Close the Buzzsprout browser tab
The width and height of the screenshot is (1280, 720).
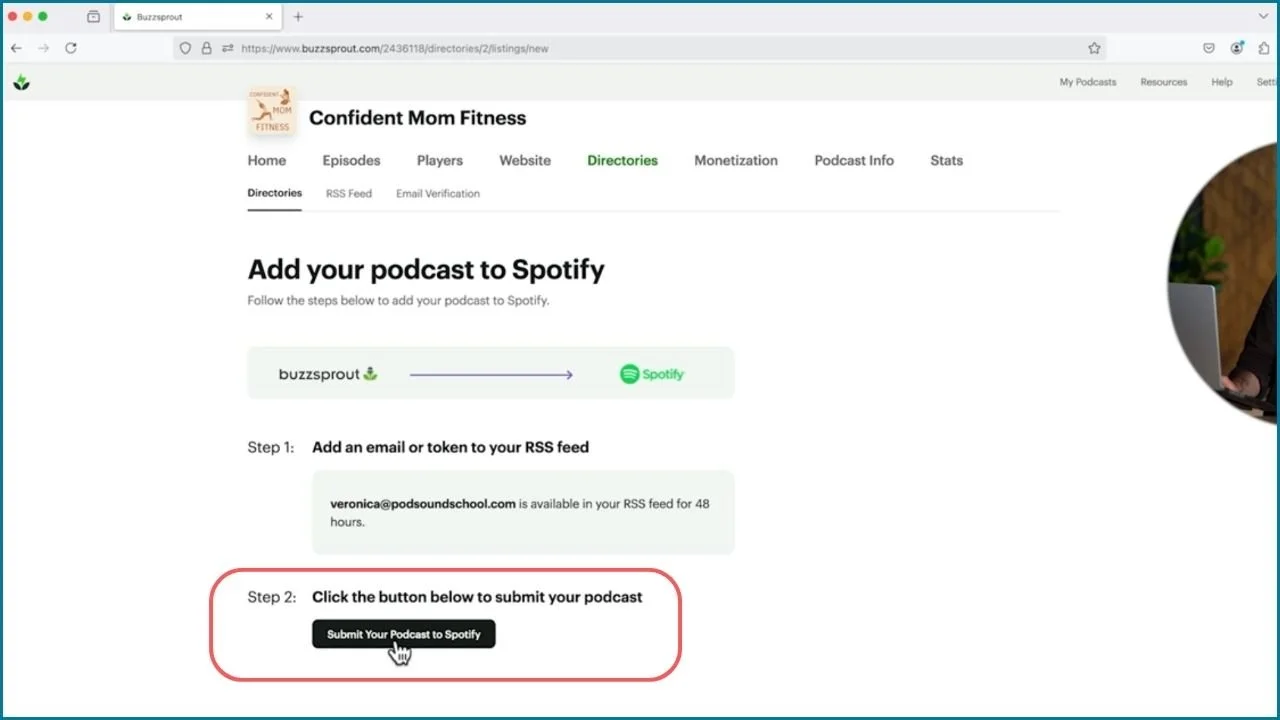(x=269, y=17)
